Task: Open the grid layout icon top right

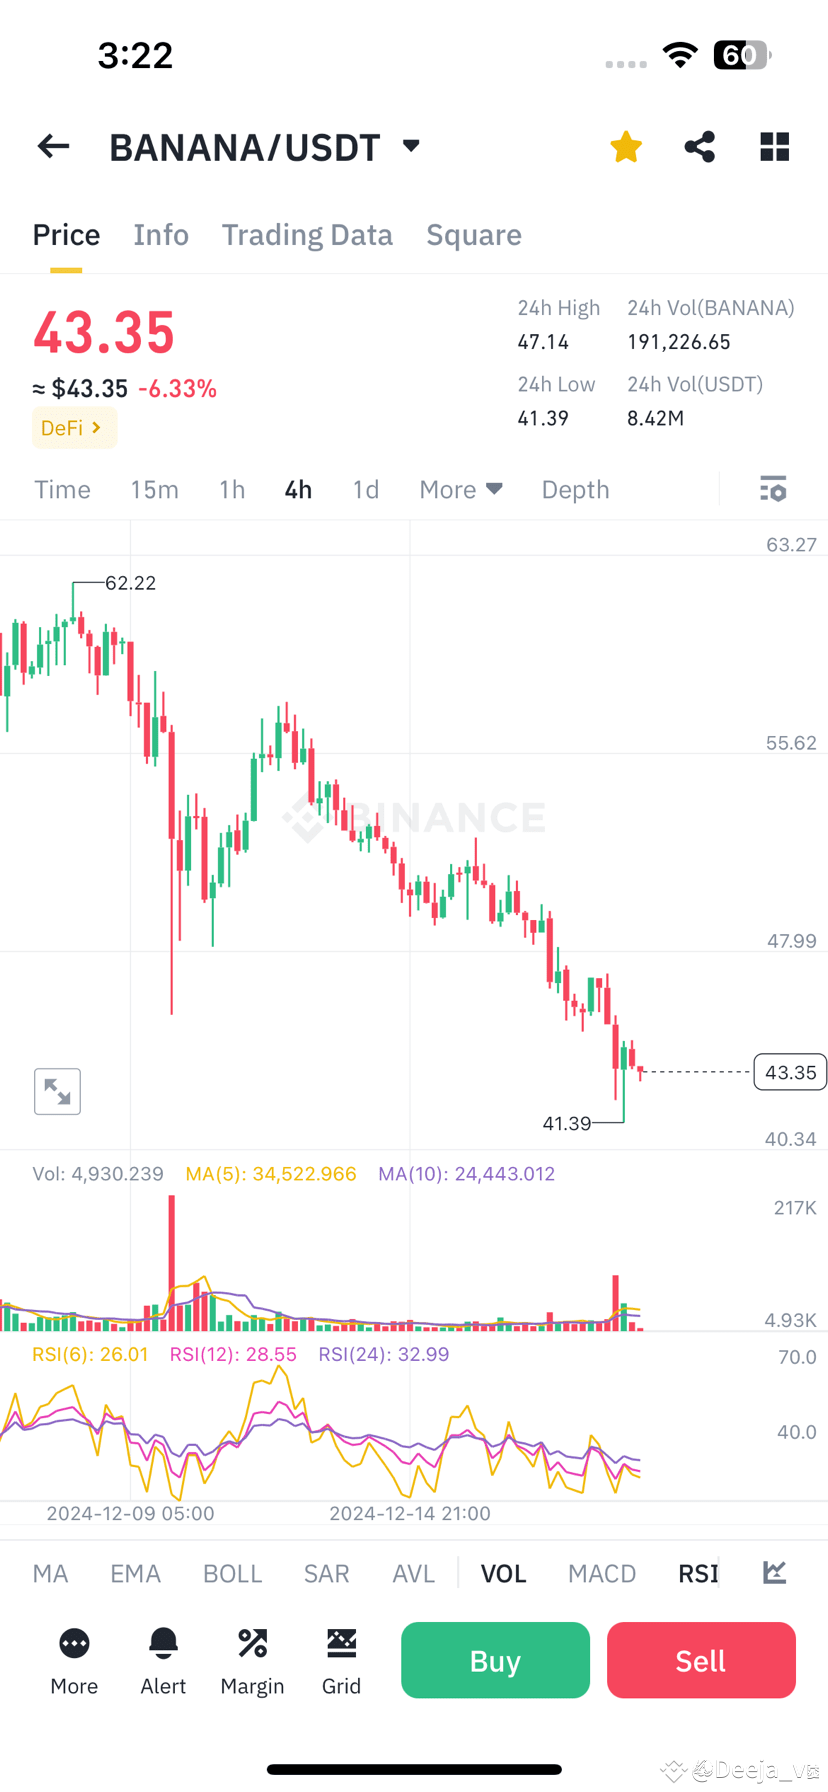Action: pyautogui.click(x=774, y=146)
